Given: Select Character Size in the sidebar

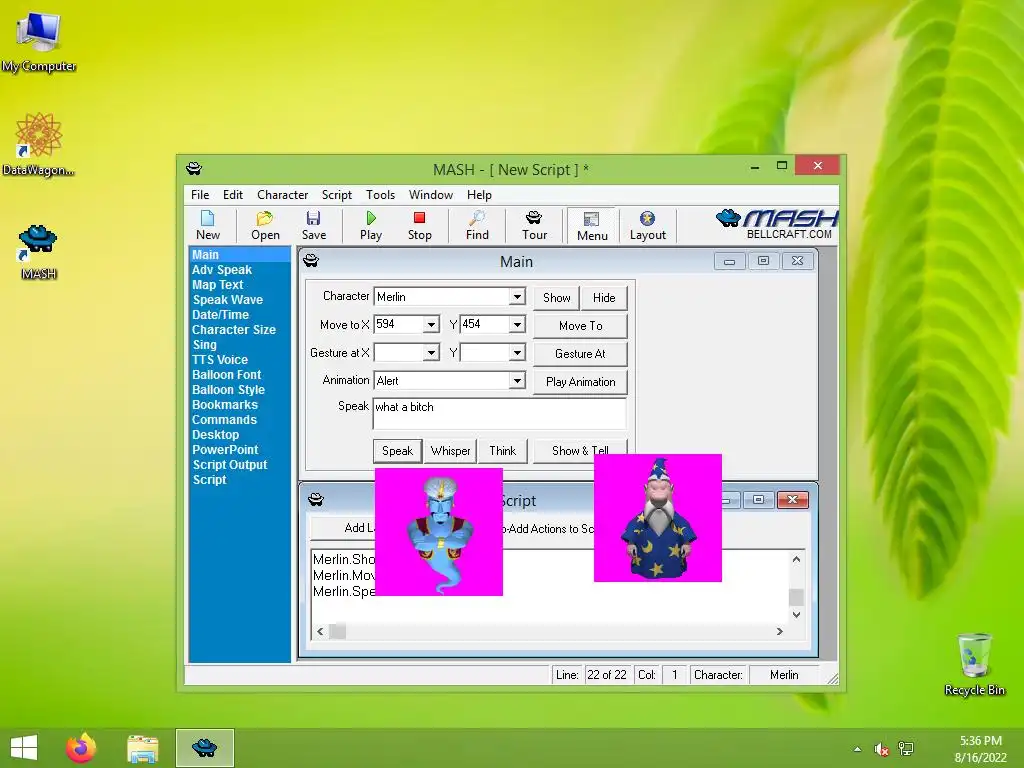Looking at the screenshot, I should click(x=234, y=330).
